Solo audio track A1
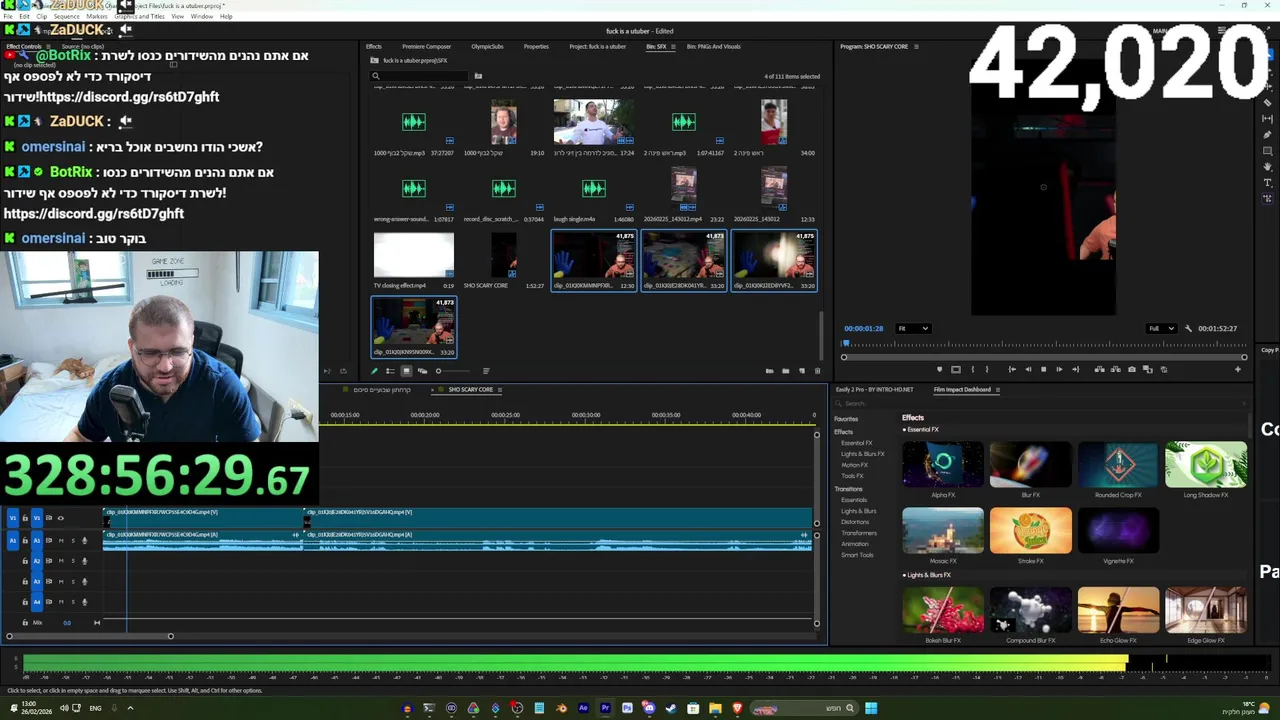Viewport: 1280px width, 720px height. [73, 541]
